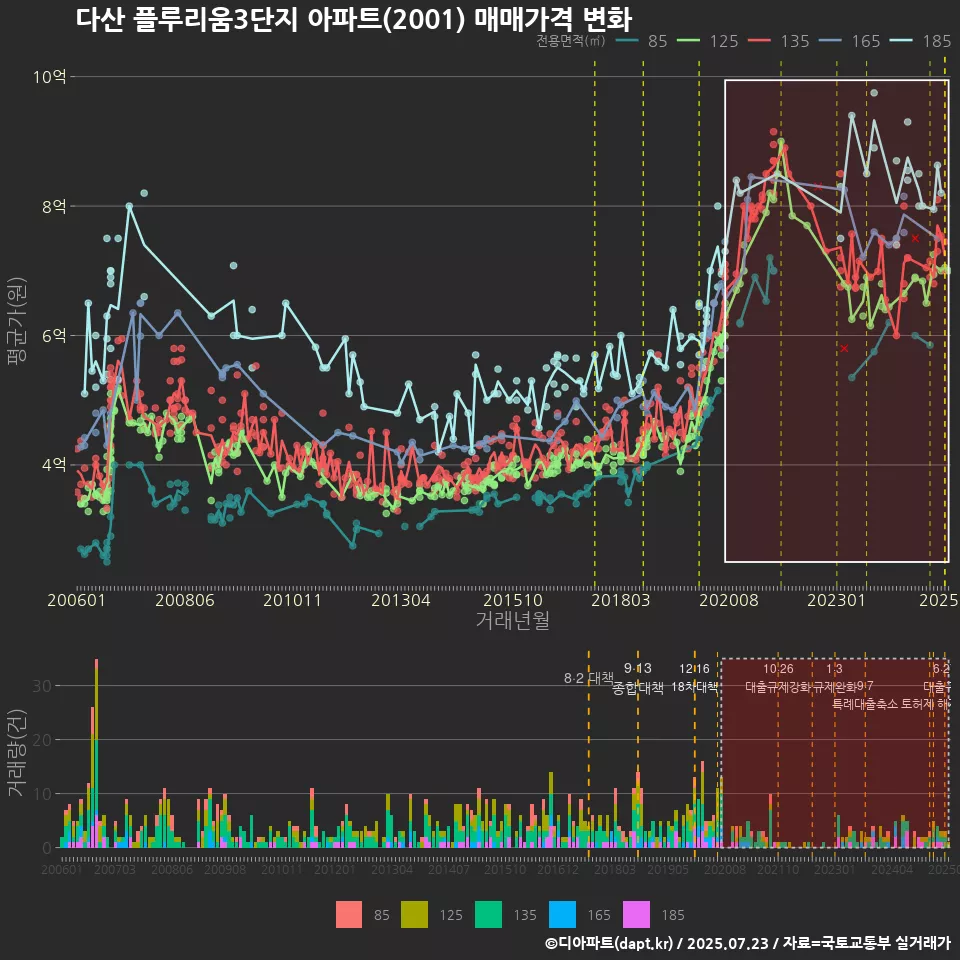Select the '8억' y-axis label
The height and width of the screenshot is (960, 960).
coord(54,206)
